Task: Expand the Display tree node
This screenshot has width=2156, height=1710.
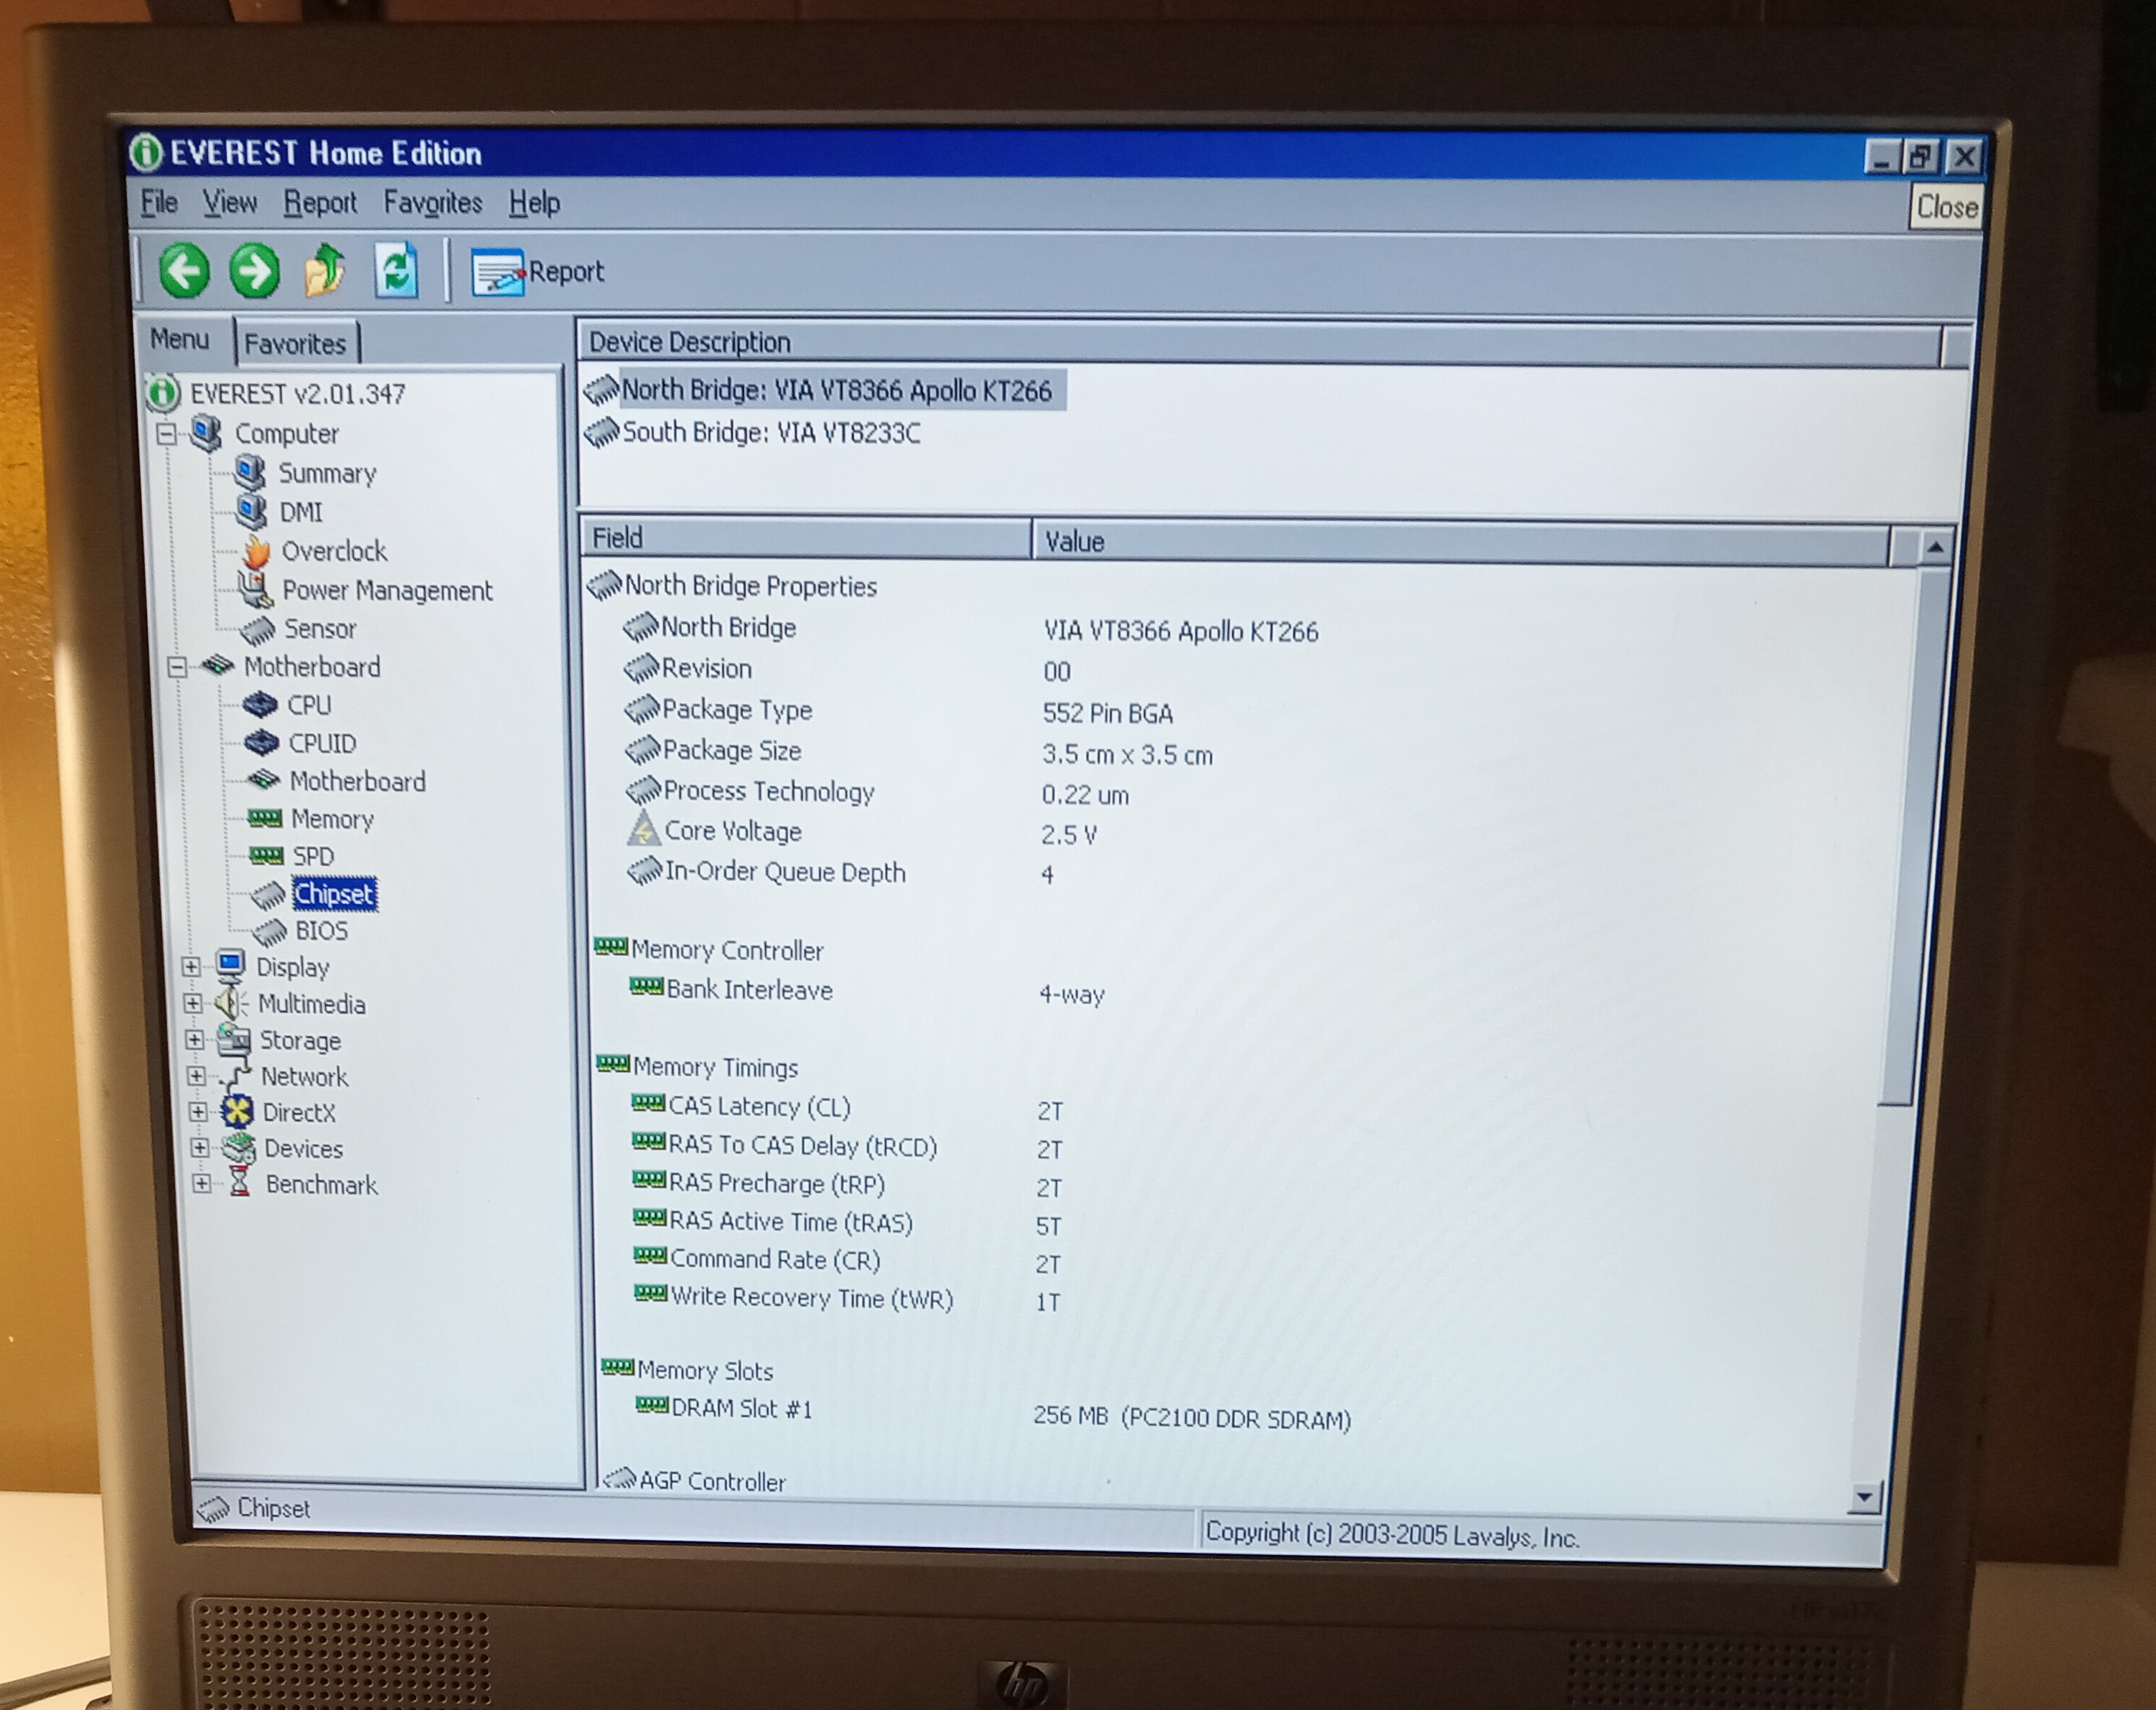Action: 191,967
